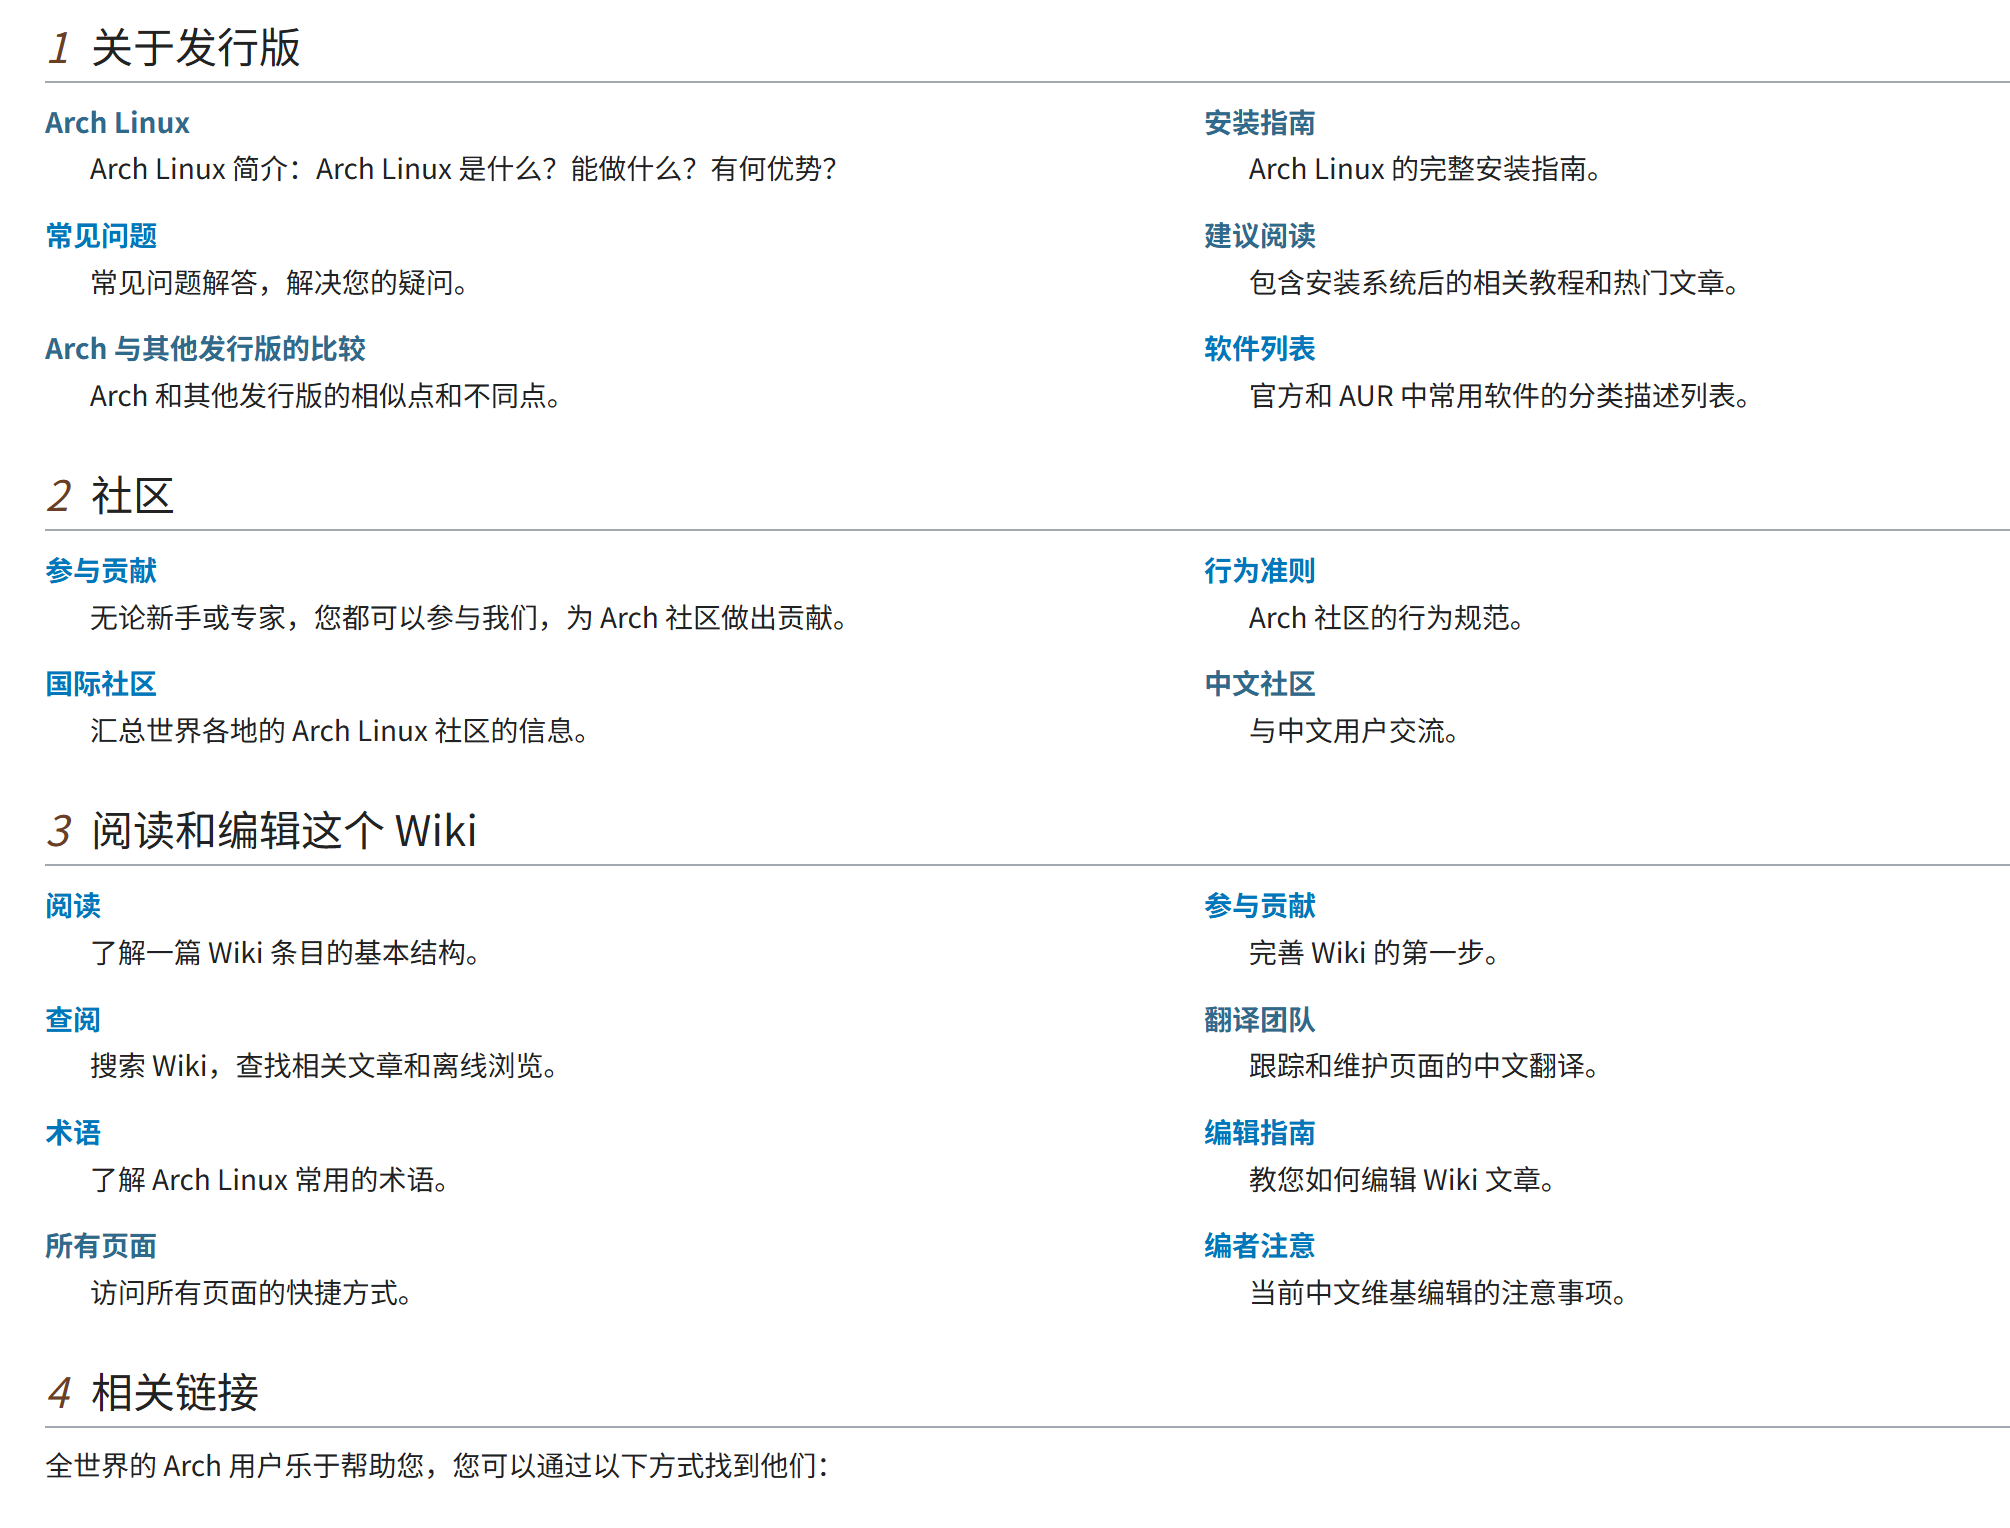Open the 中文社区 Chinese community link
This screenshot has width=2010, height=1528.
tap(1259, 684)
